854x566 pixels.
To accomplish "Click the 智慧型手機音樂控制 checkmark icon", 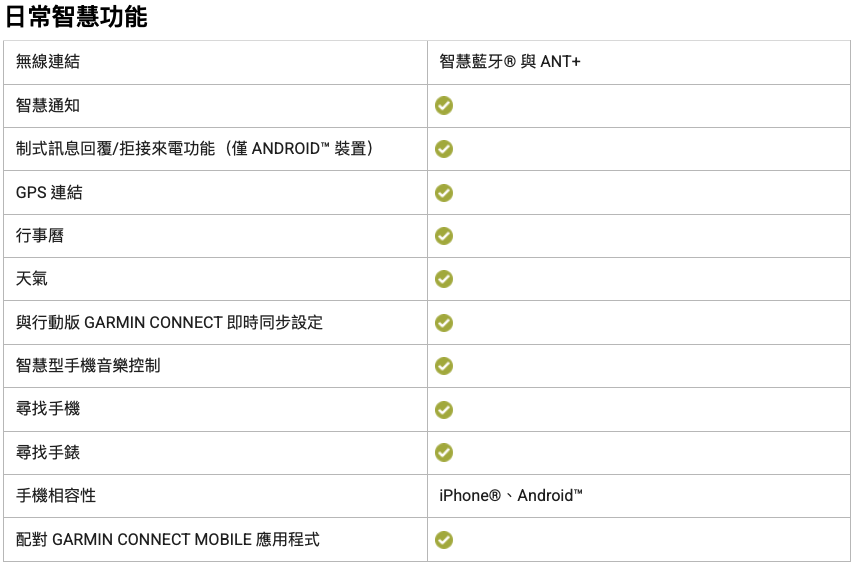I will (444, 366).
